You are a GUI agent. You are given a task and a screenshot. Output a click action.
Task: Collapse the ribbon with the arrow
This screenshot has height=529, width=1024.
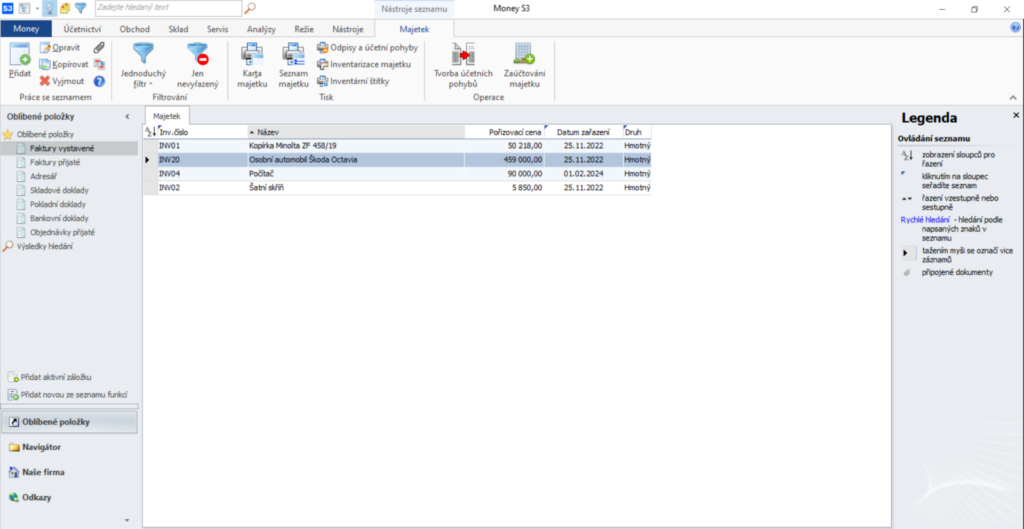[1013, 97]
